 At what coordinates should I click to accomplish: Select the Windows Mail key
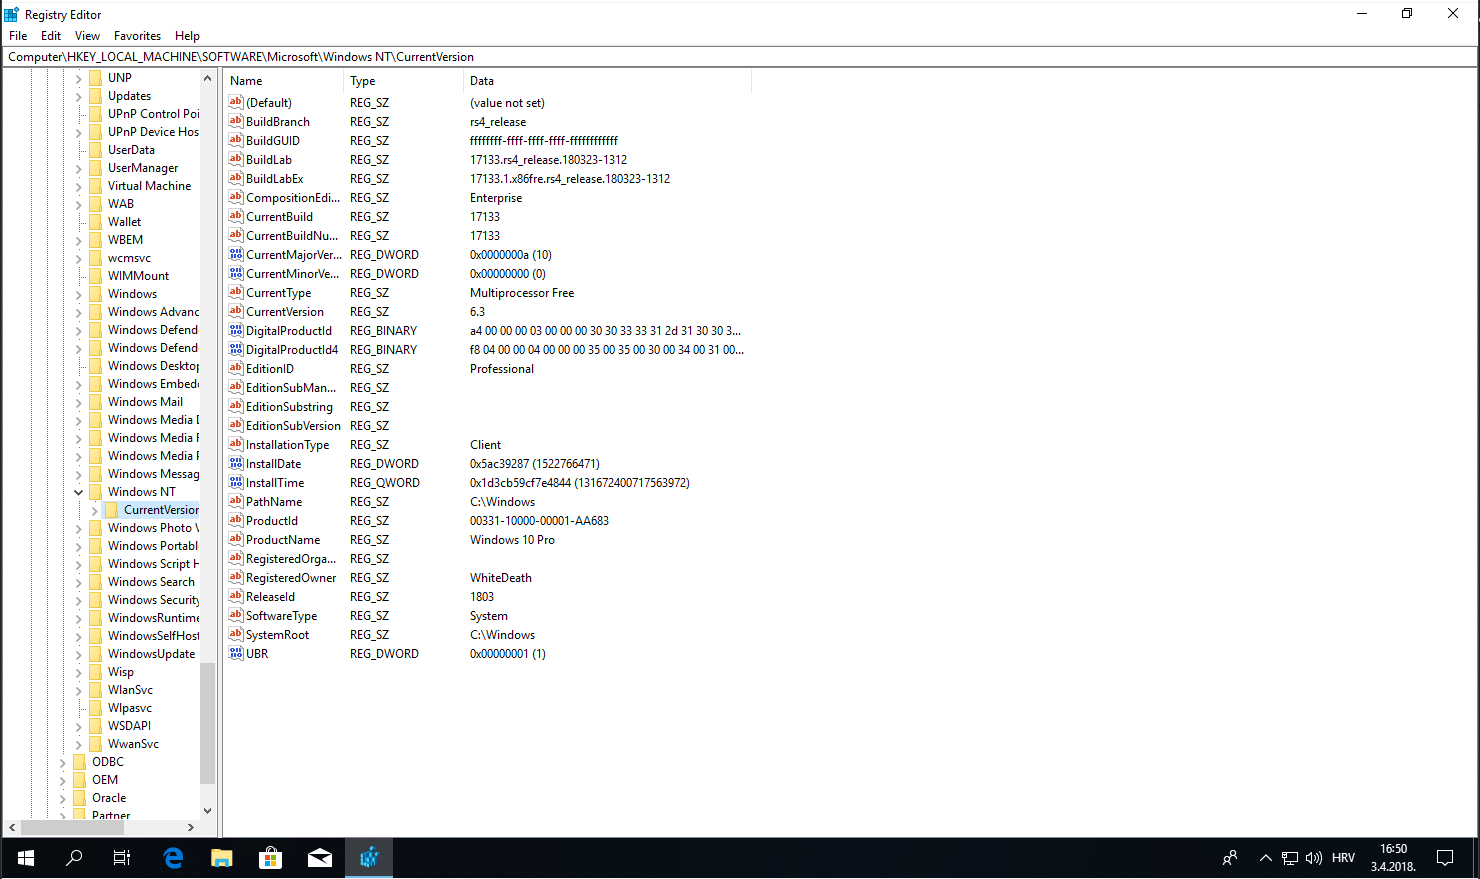pos(145,402)
